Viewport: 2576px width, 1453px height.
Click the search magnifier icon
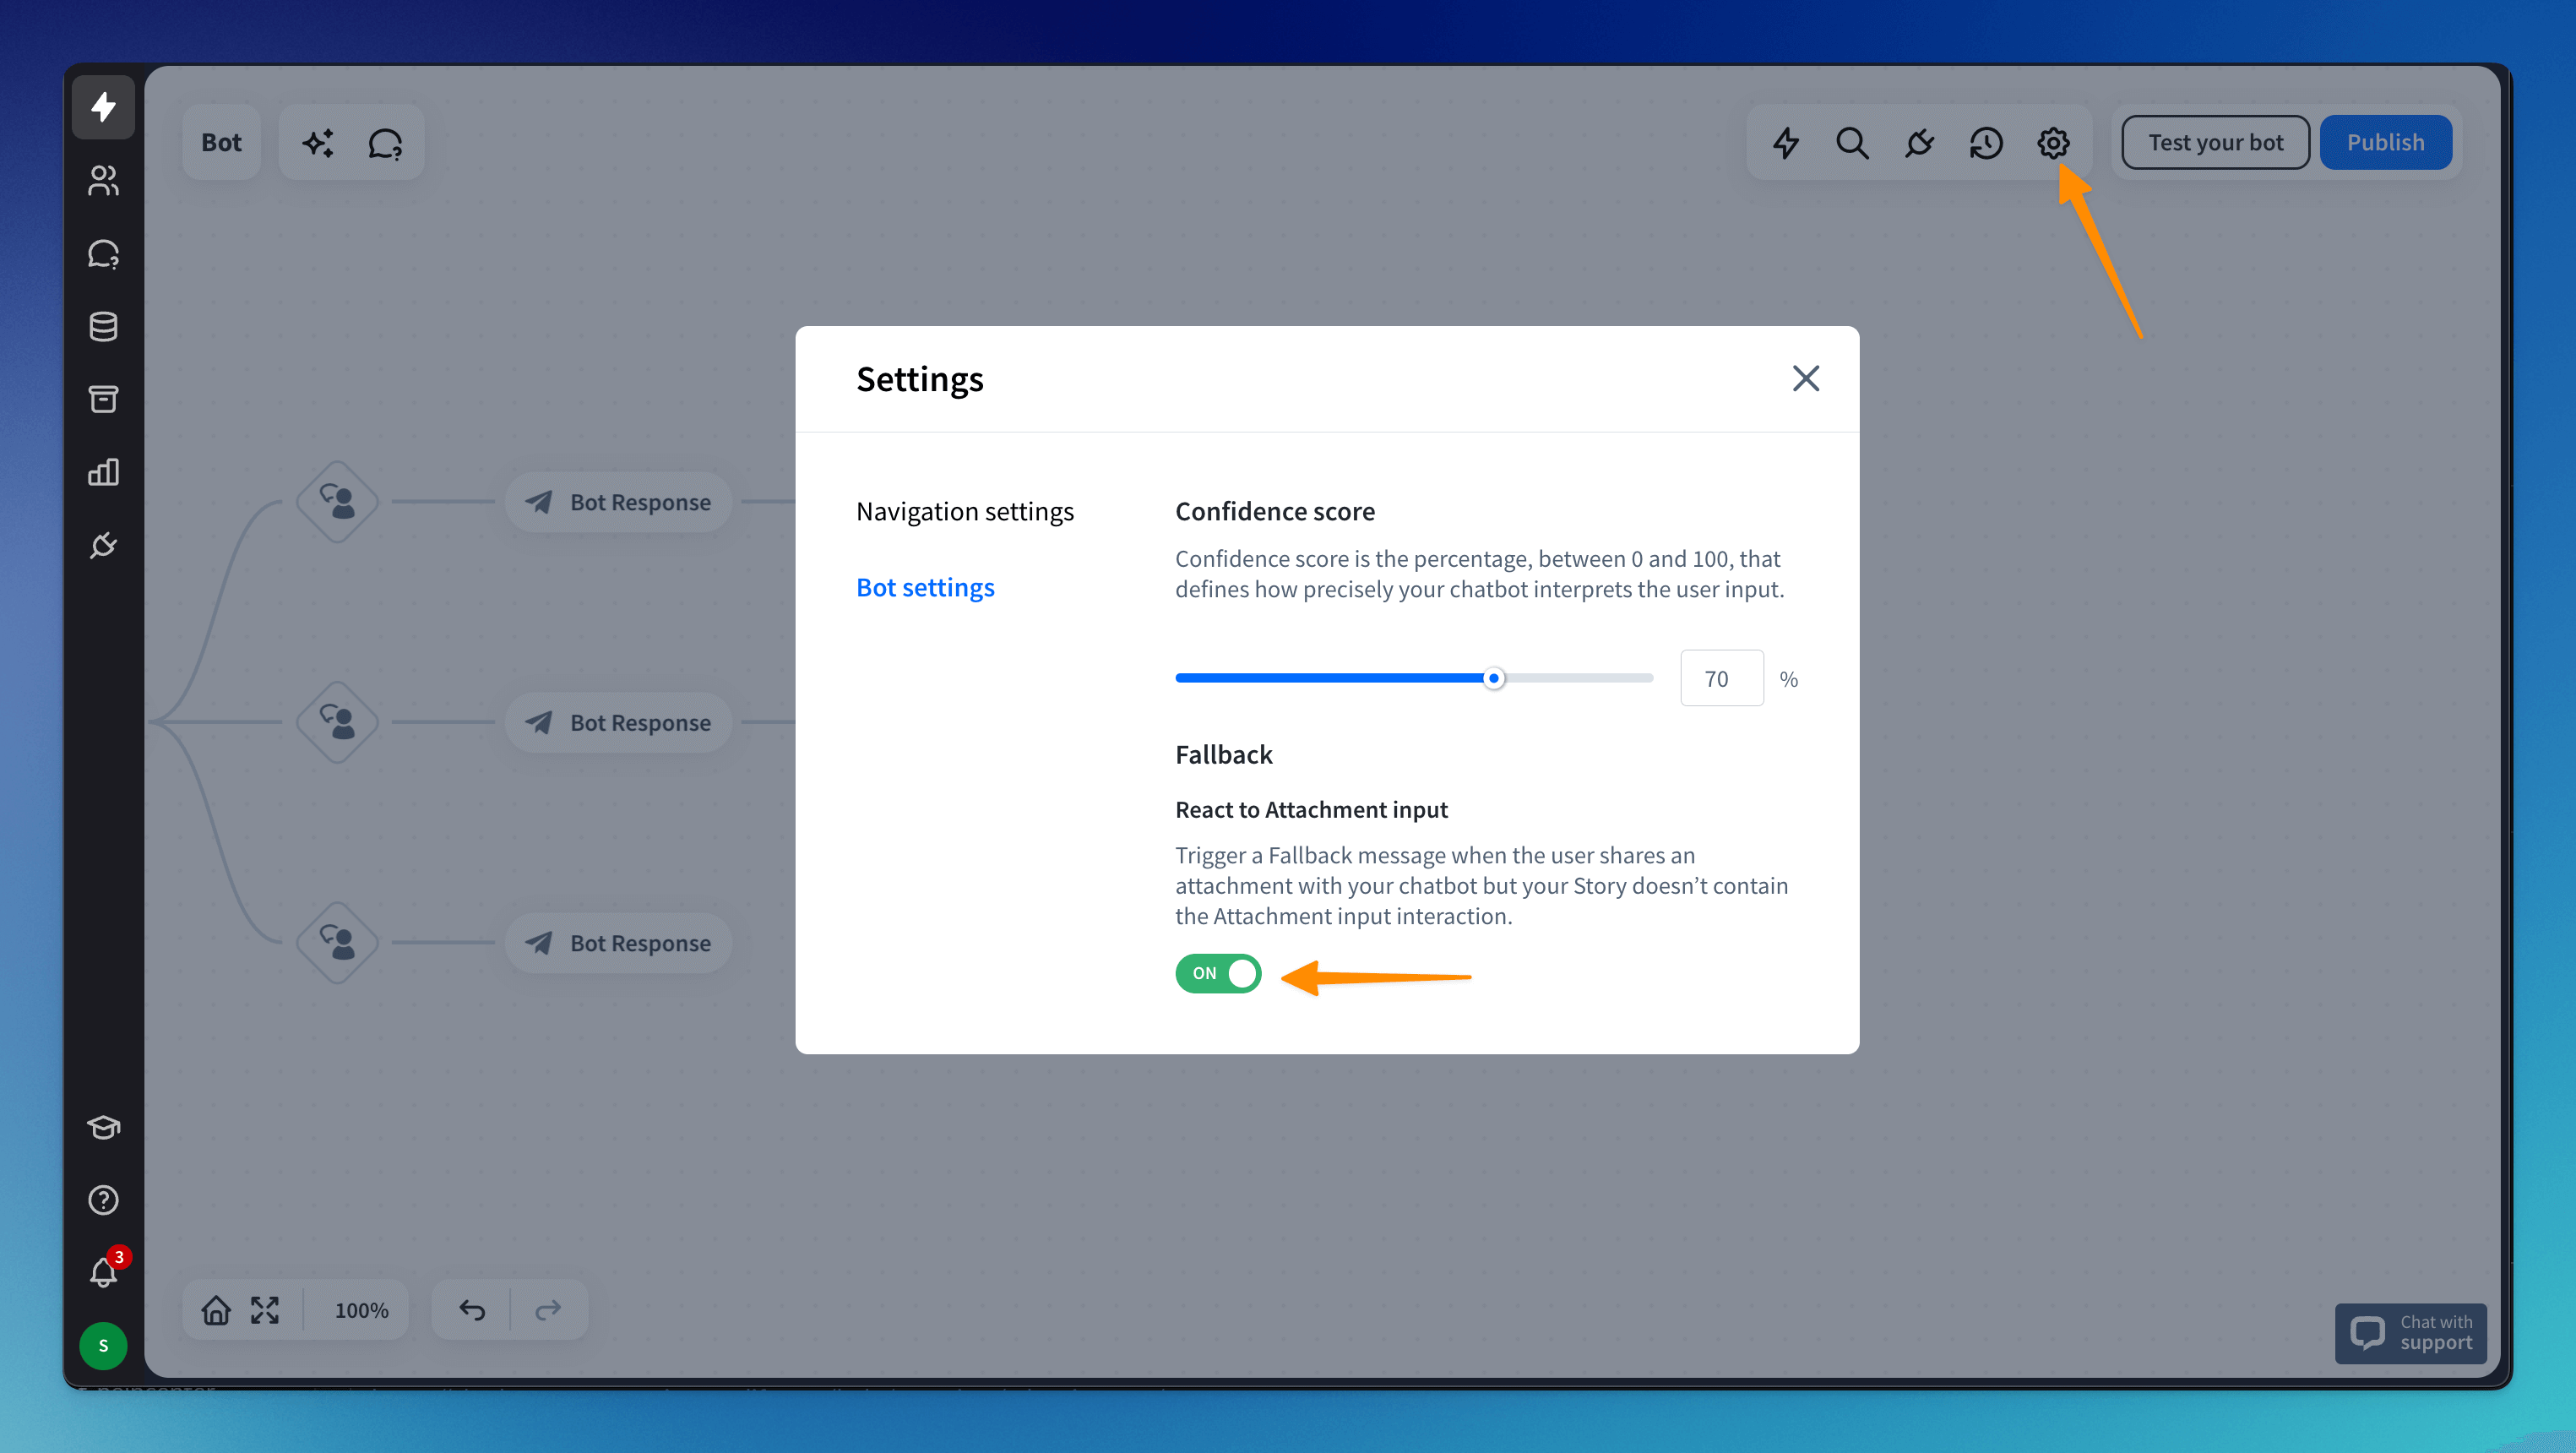(1852, 143)
